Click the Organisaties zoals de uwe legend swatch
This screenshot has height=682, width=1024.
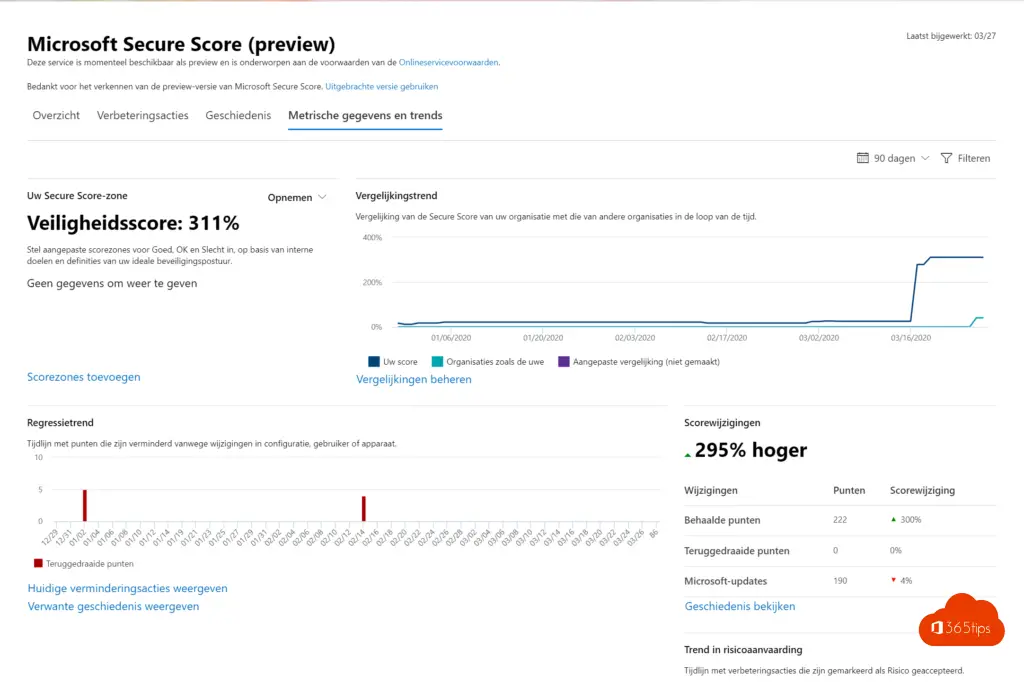(x=437, y=362)
